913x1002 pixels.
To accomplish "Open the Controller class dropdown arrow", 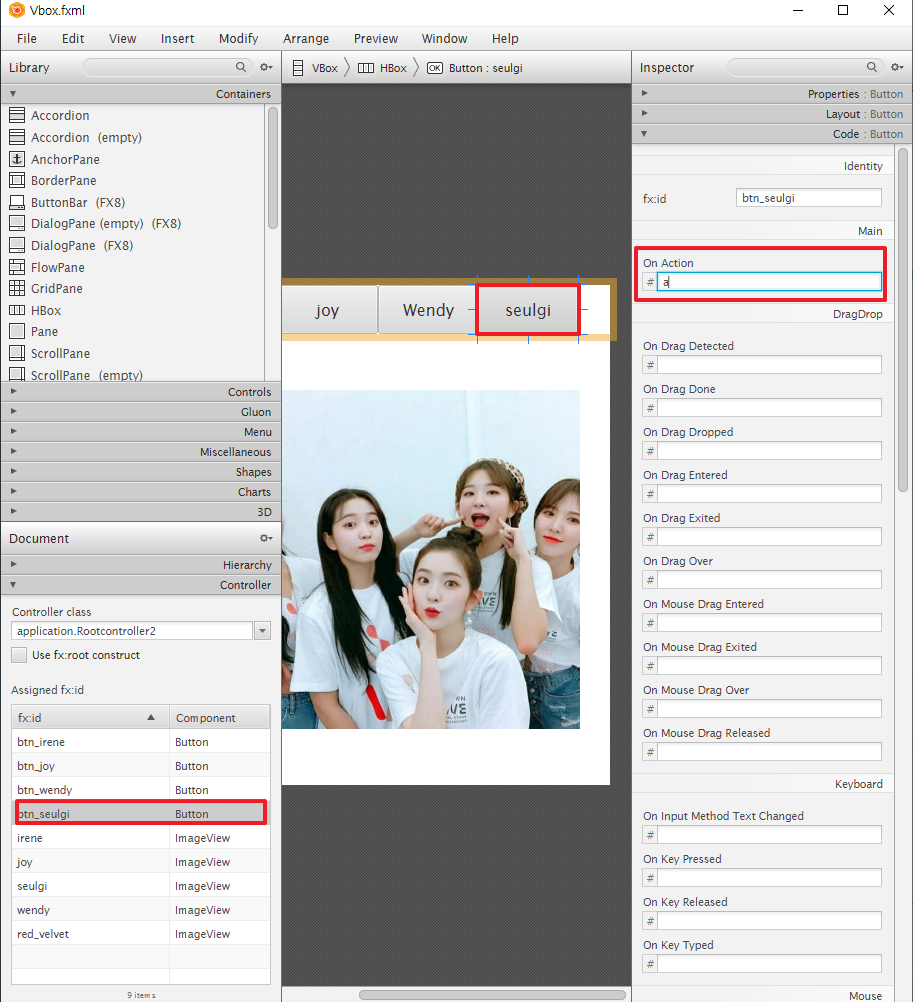I will pos(262,631).
